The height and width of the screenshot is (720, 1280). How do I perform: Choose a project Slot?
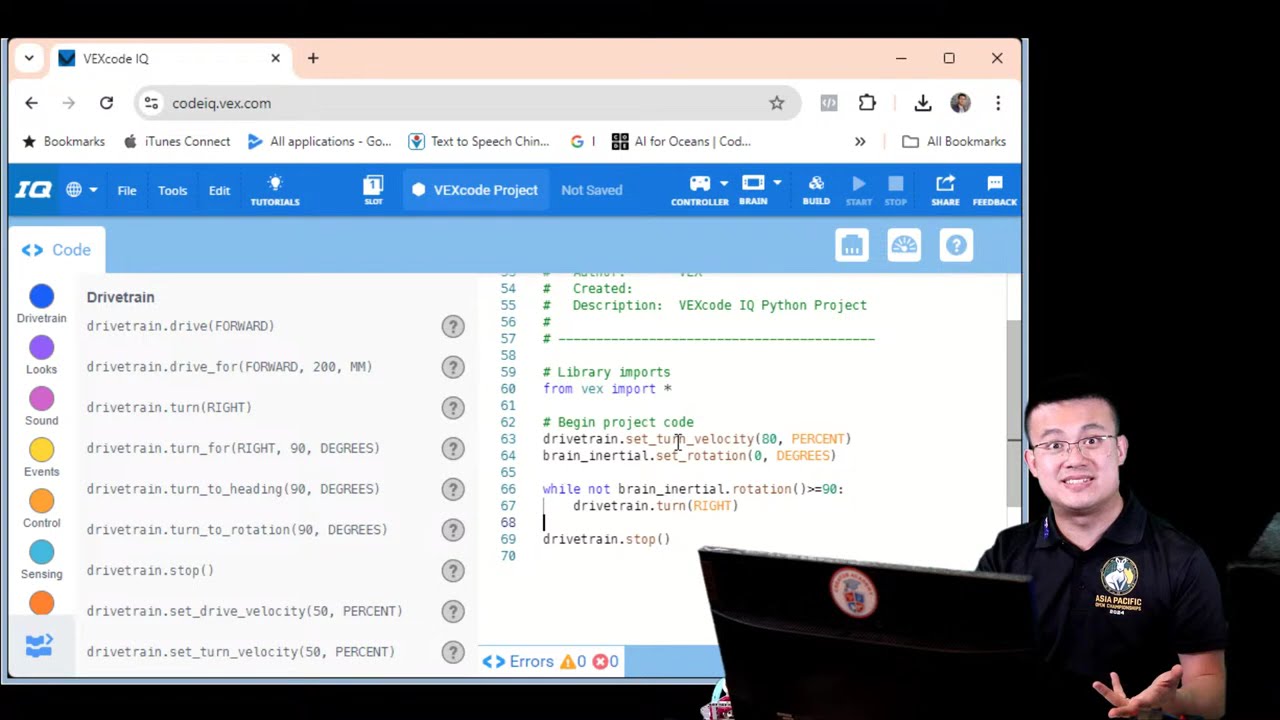pos(373,190)
